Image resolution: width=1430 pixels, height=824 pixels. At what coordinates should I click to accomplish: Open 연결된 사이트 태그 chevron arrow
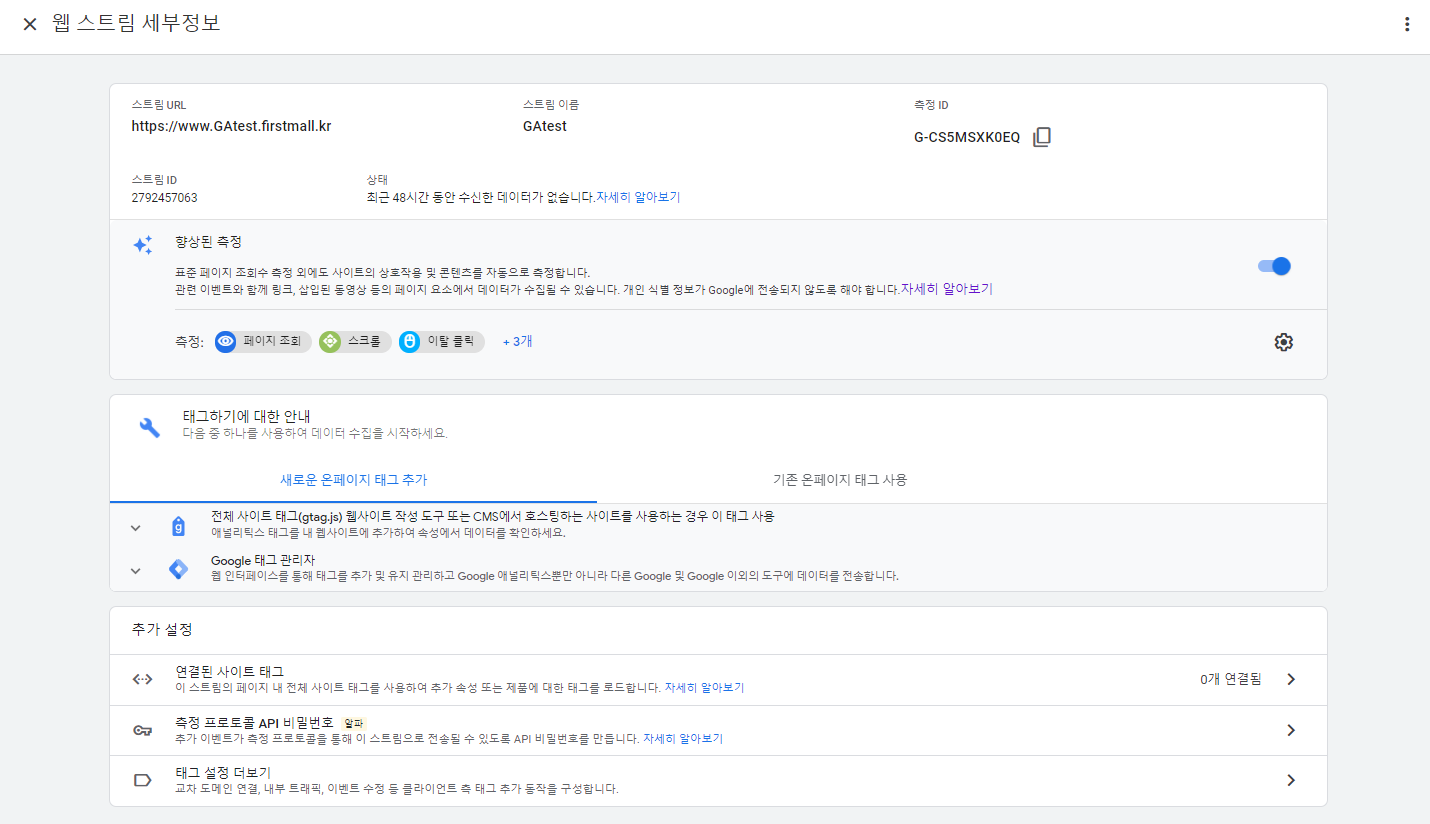coord(1291,679)
